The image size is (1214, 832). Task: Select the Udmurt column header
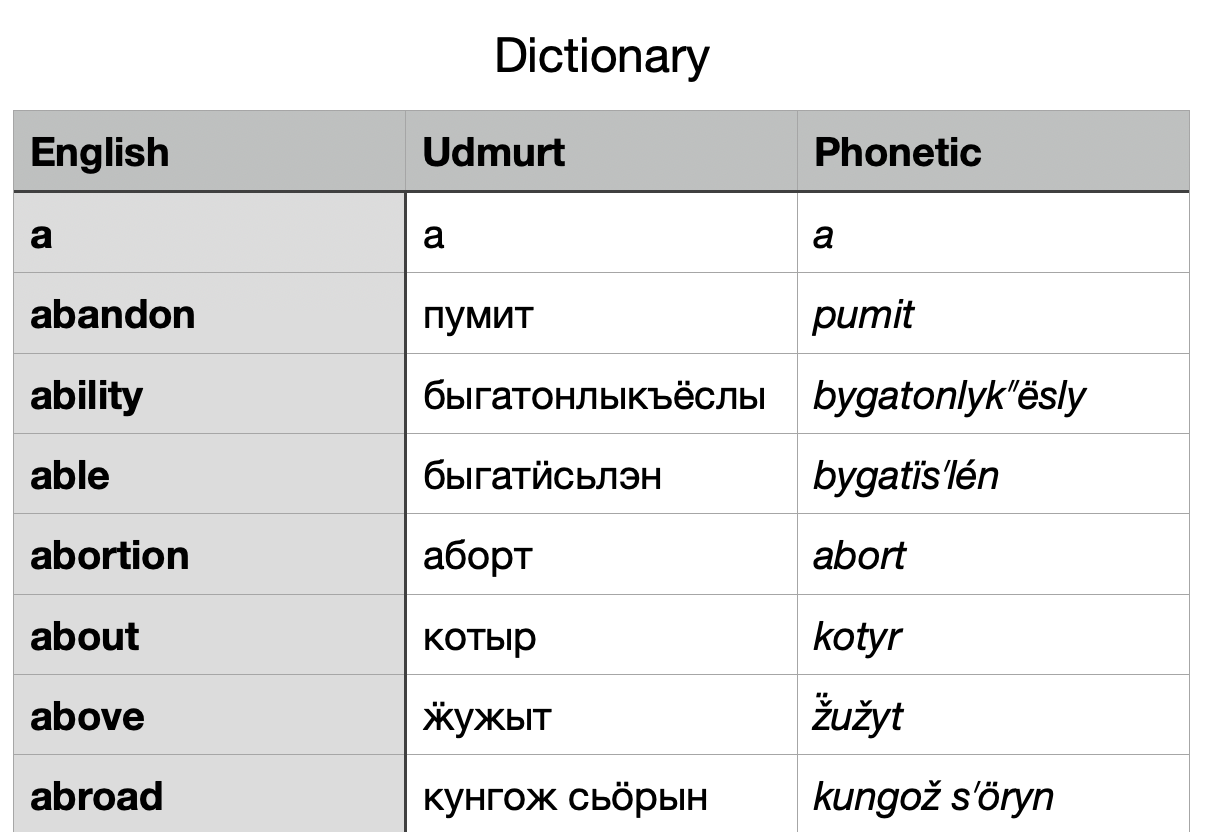click(x=494, y=152)
